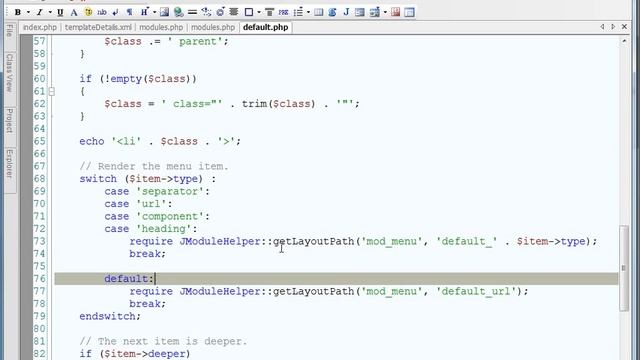Click the blue S script icon

(332, 12)
